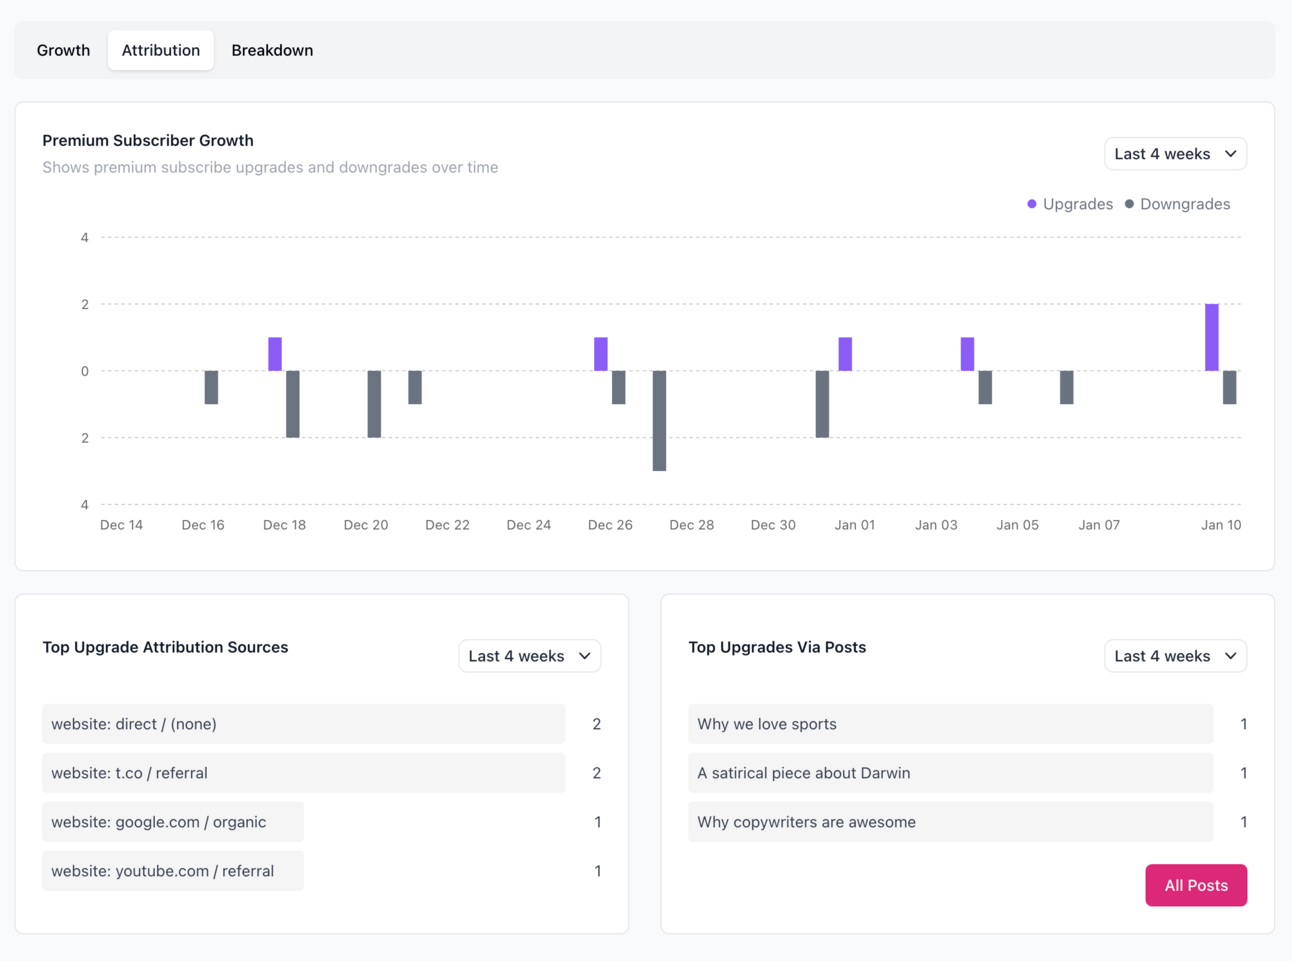The width and height of the screenshot is (1292, 961).
Task: Click the 'website: google.com / organic' row
Action: point(173,822)
